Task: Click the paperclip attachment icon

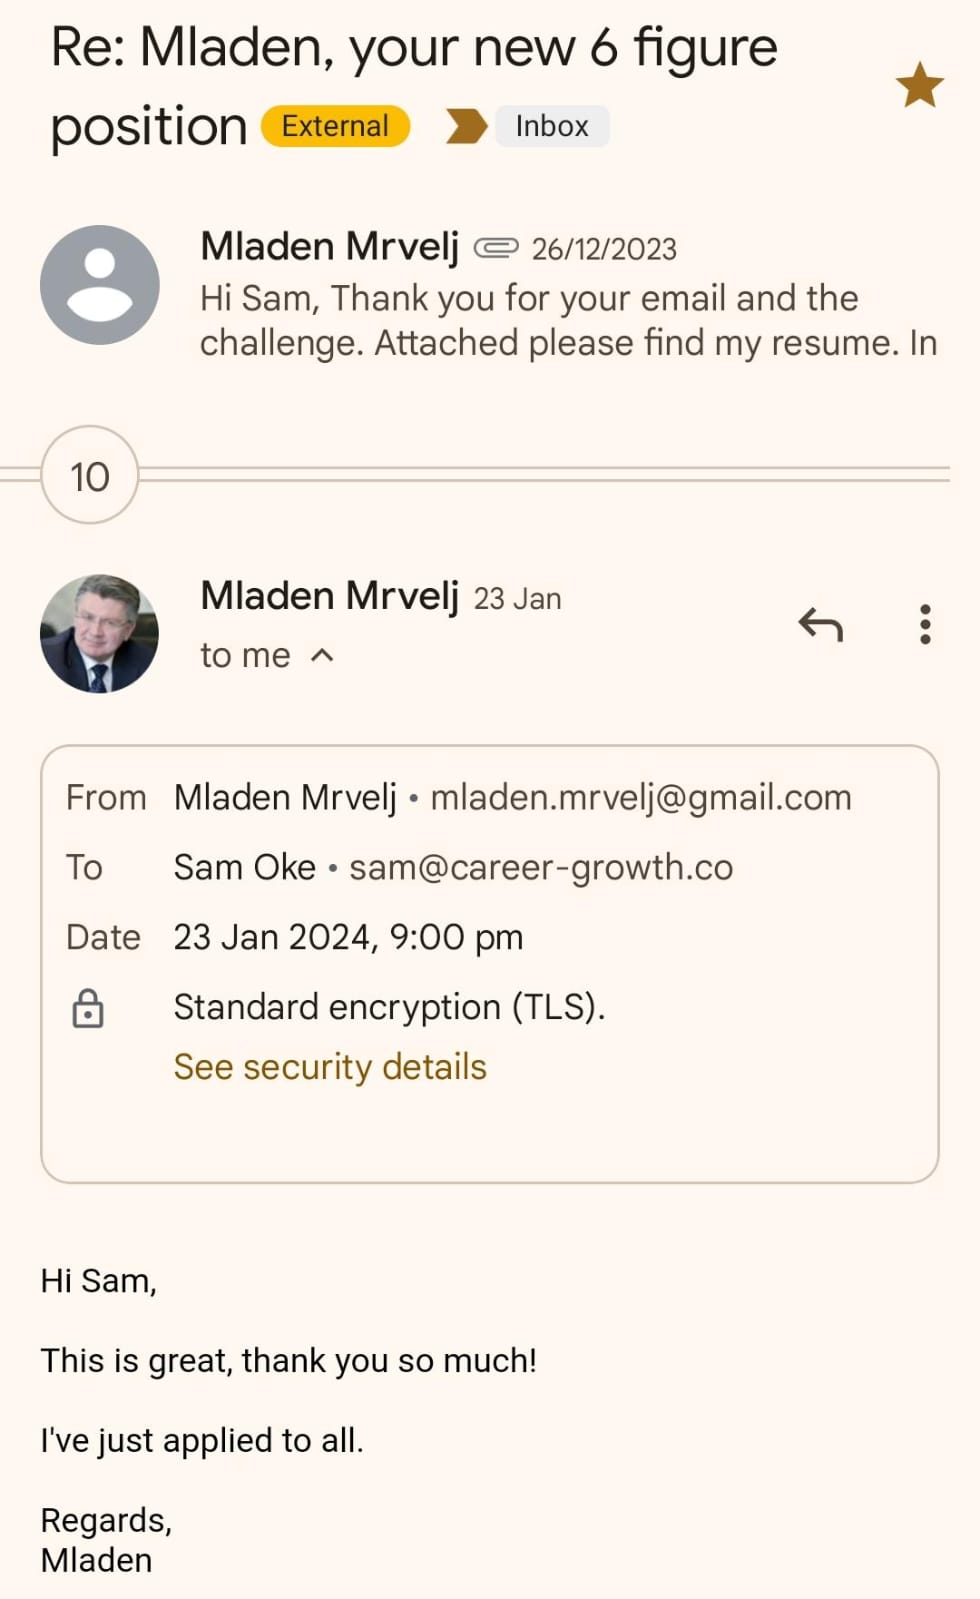Action: point(495,247)
